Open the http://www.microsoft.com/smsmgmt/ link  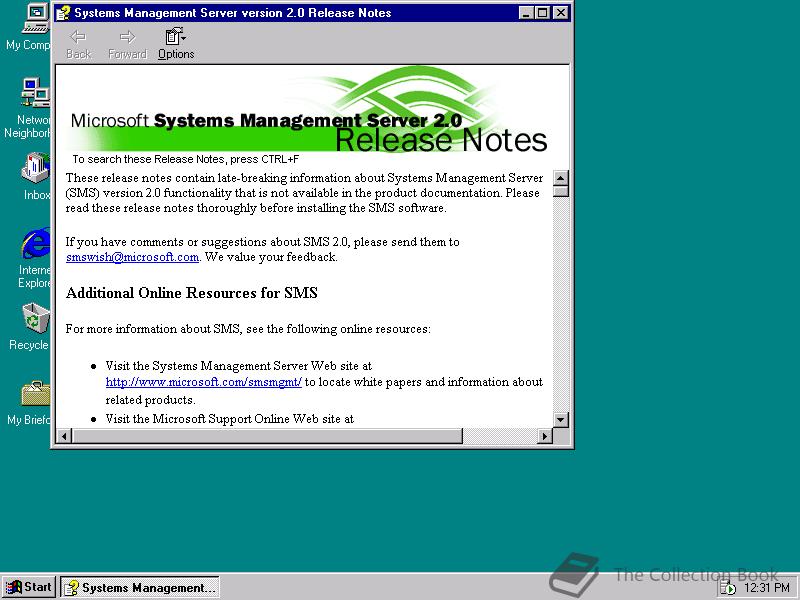[204, 382]
